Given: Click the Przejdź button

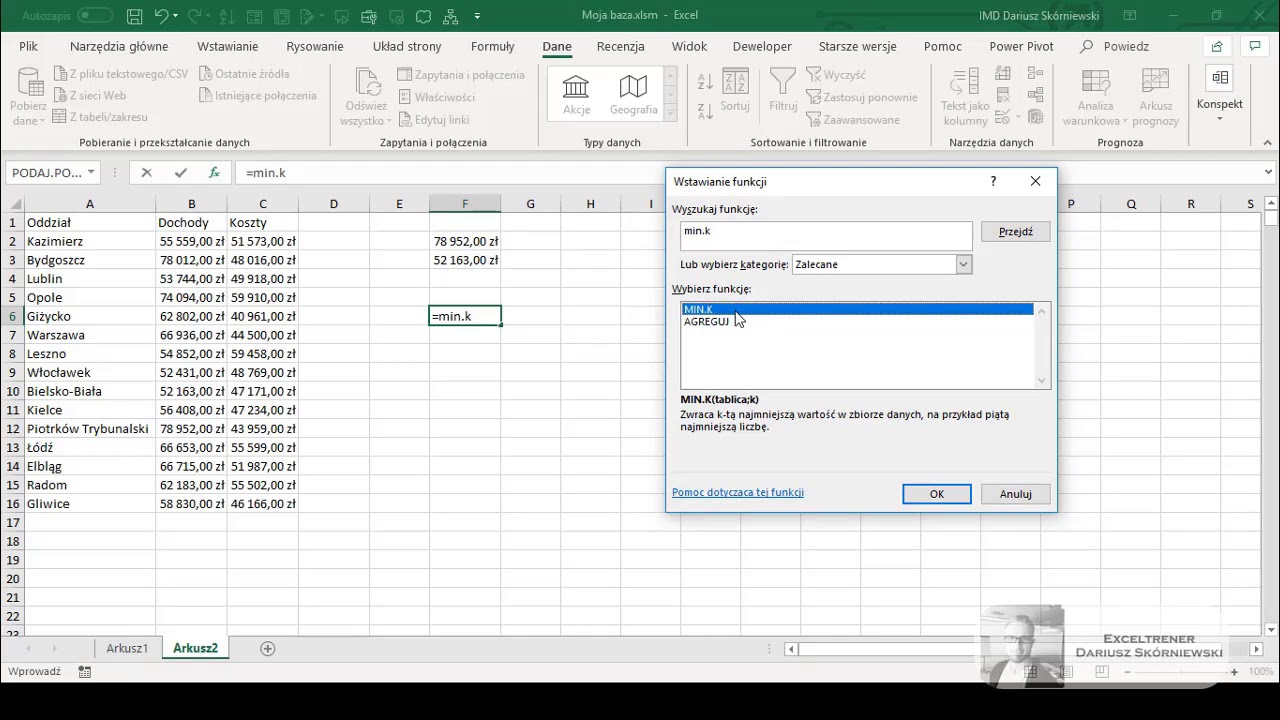Looking at the screenshot, I should 1015,231.
